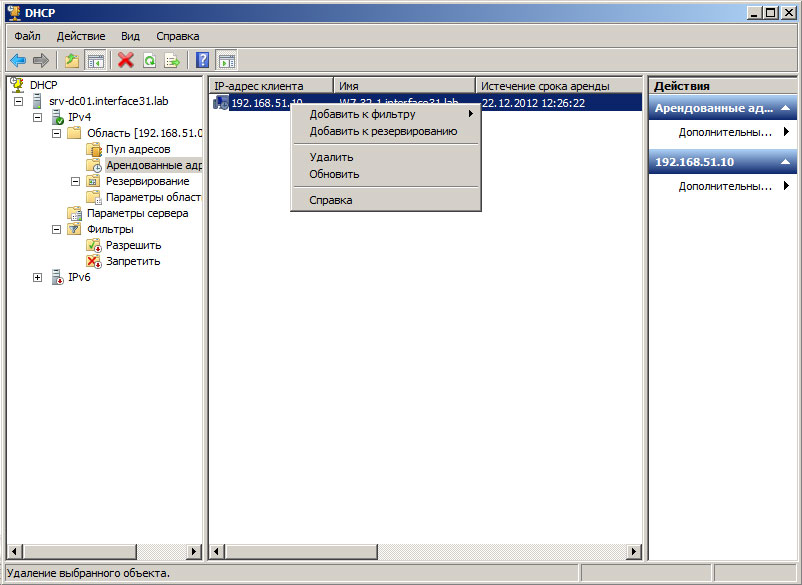802x585 pixels.
Task: Sort by Истечение срока аренды column header
Action: coord(559,86)
